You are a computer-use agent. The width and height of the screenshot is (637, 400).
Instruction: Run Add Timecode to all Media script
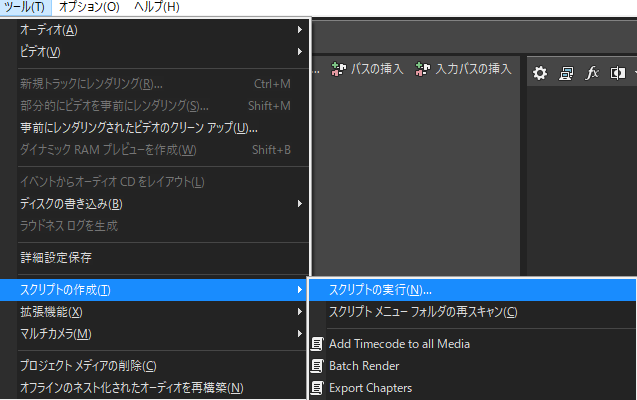coord(472,344)
